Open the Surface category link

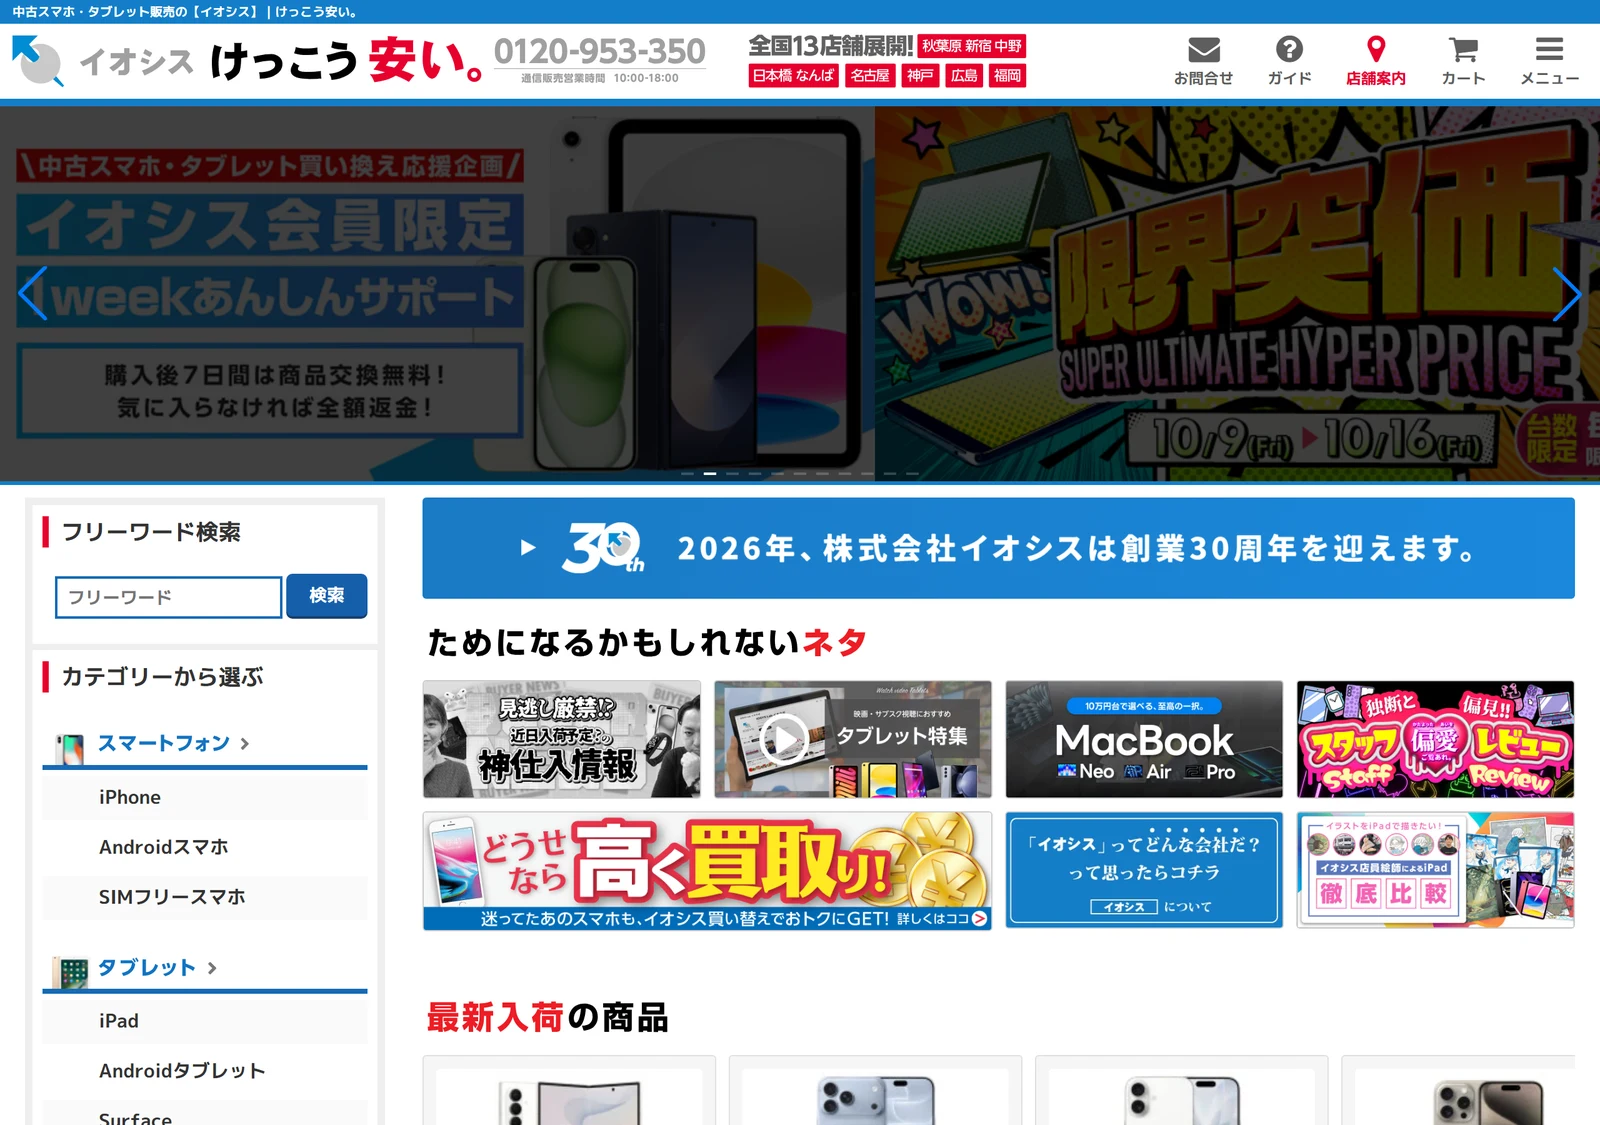click(205, 1113)
